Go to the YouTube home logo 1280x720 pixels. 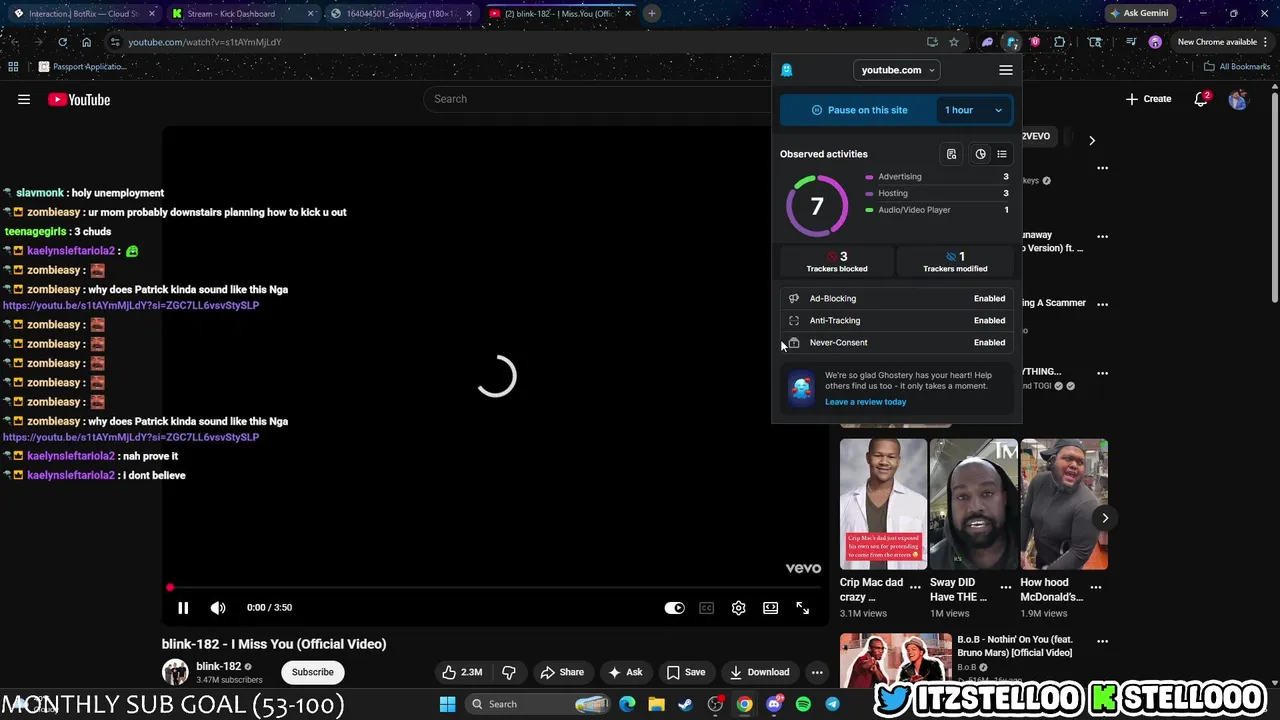click(x=79, y=99)
